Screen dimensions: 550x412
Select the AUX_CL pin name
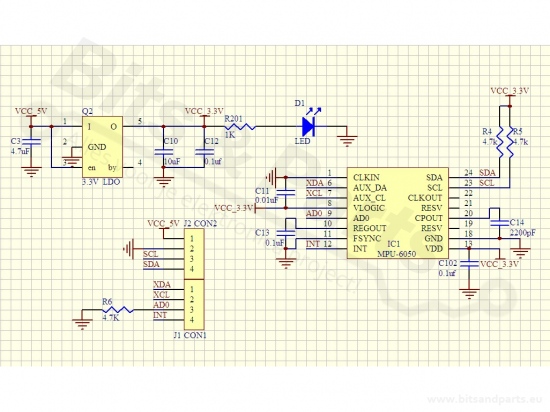[369, 198]
